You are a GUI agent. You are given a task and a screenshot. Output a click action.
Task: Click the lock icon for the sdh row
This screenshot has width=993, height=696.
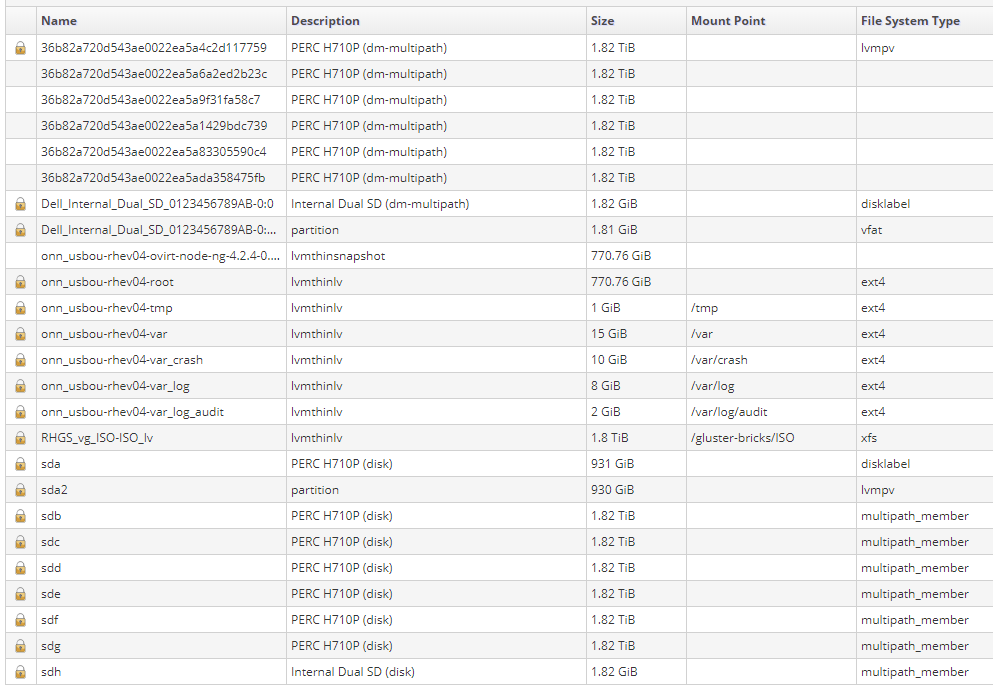tap(20, 672)
